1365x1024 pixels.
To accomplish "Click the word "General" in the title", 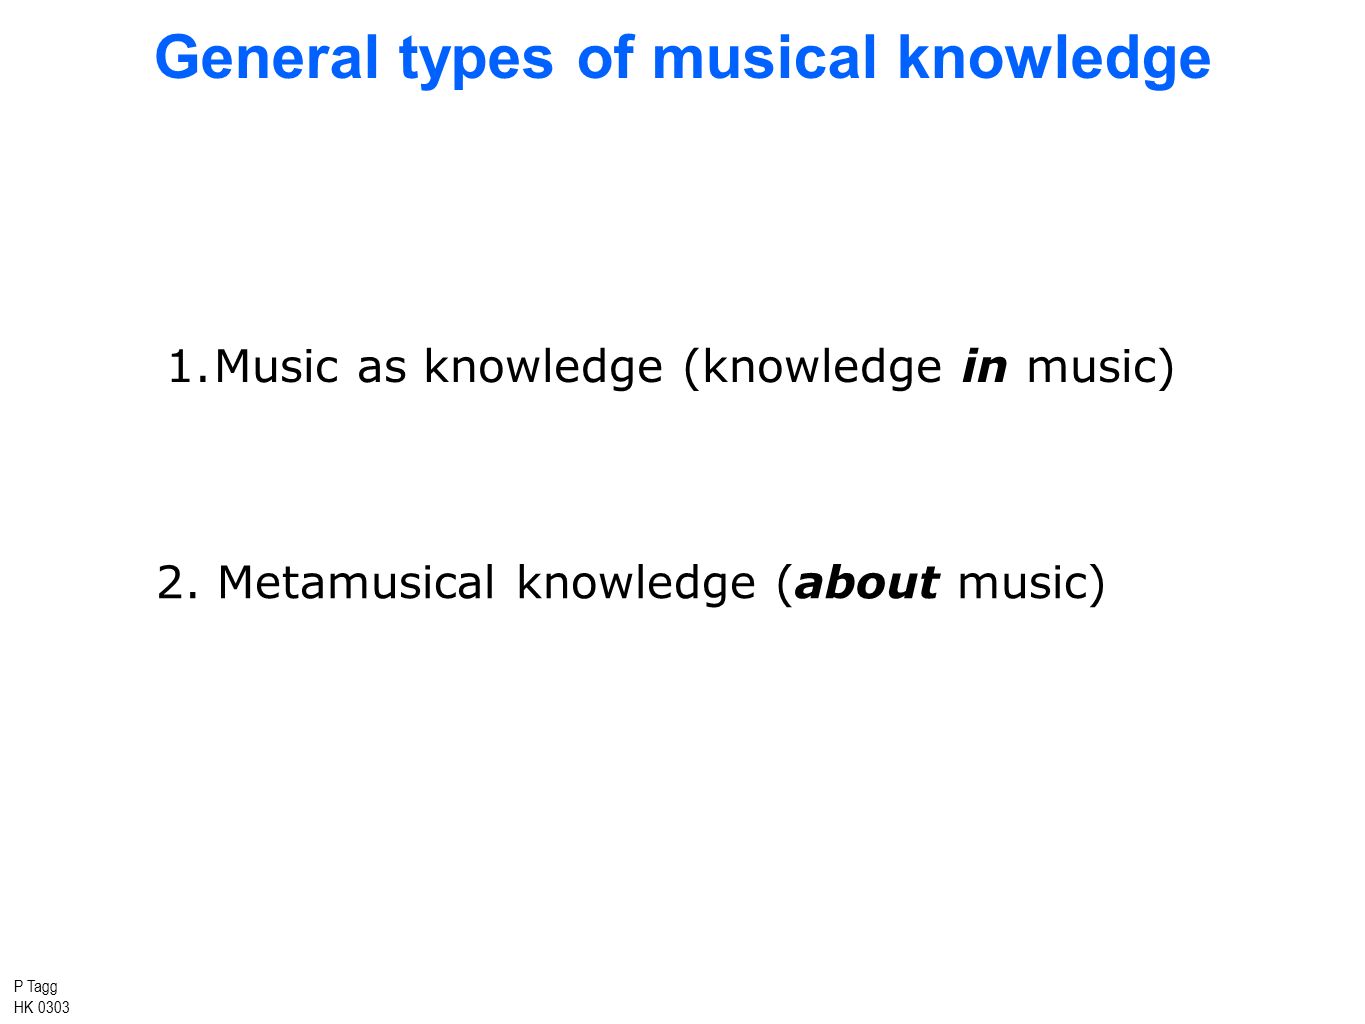I will [x=266, y=57].
